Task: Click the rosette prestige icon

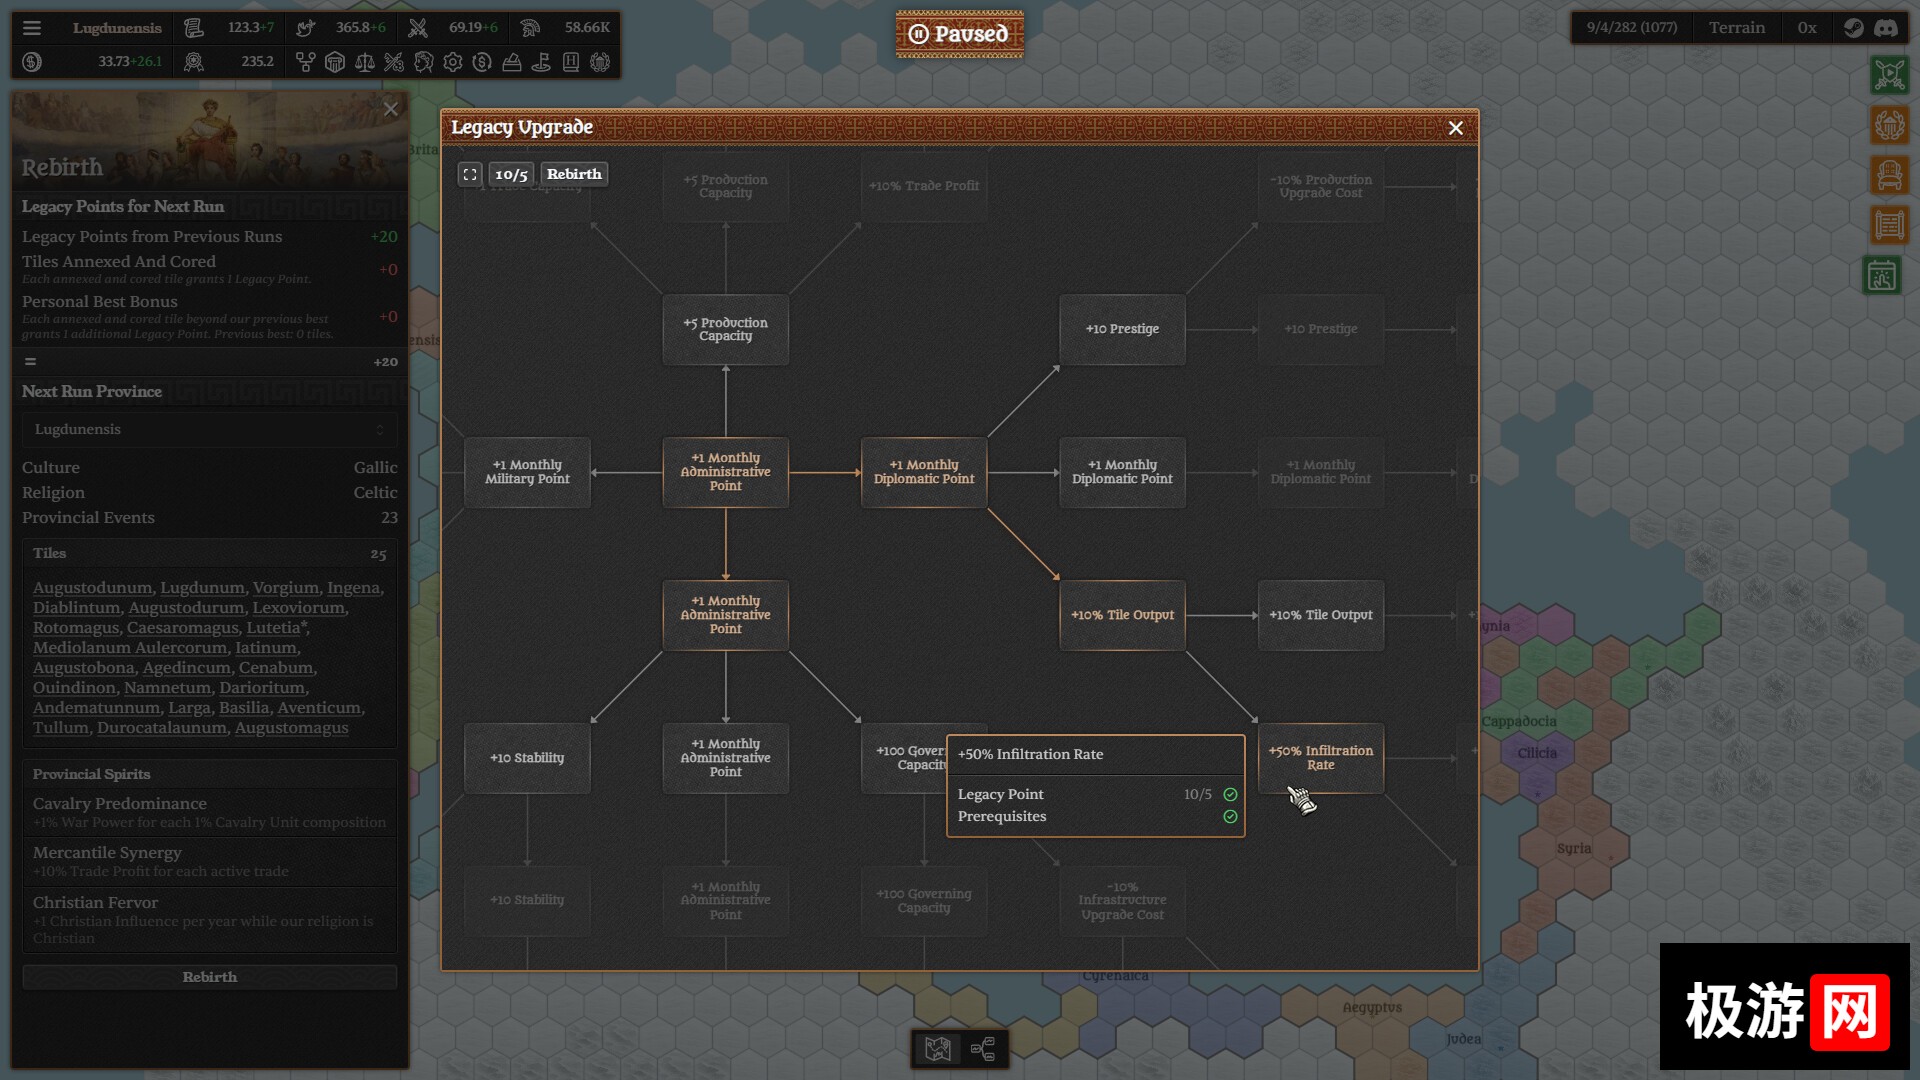Action: click(x=194, y=62)
